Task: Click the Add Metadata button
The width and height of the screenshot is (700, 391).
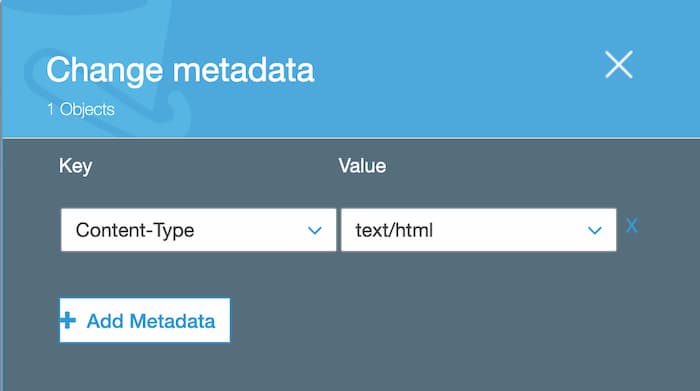Action: pos(145,320)
